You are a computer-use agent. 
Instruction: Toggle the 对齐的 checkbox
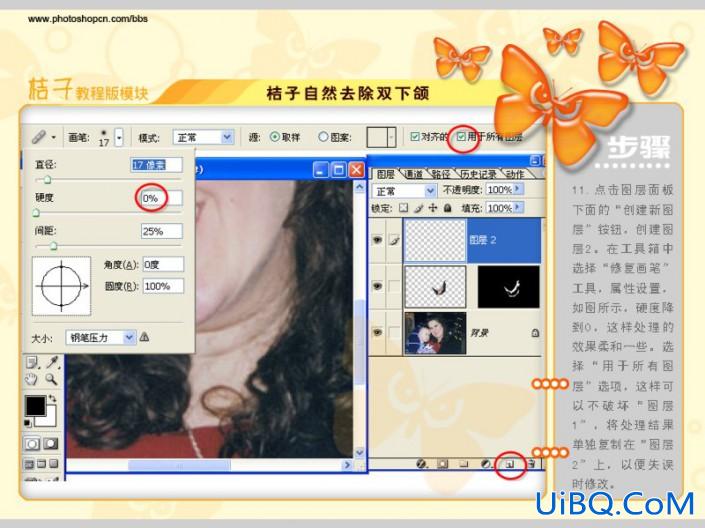tap(415, 136)
